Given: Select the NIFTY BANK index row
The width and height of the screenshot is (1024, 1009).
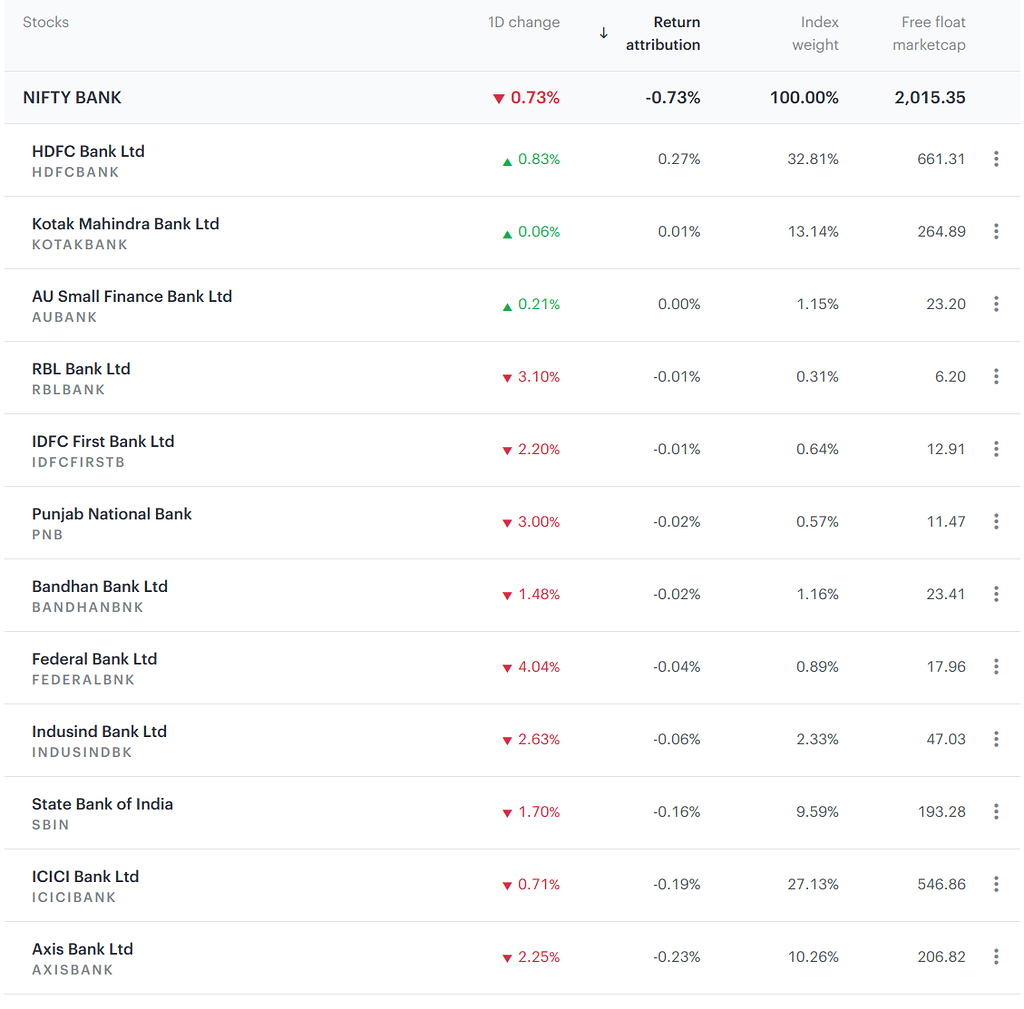Looking at the screenshot, I should (x=71, y=97).
